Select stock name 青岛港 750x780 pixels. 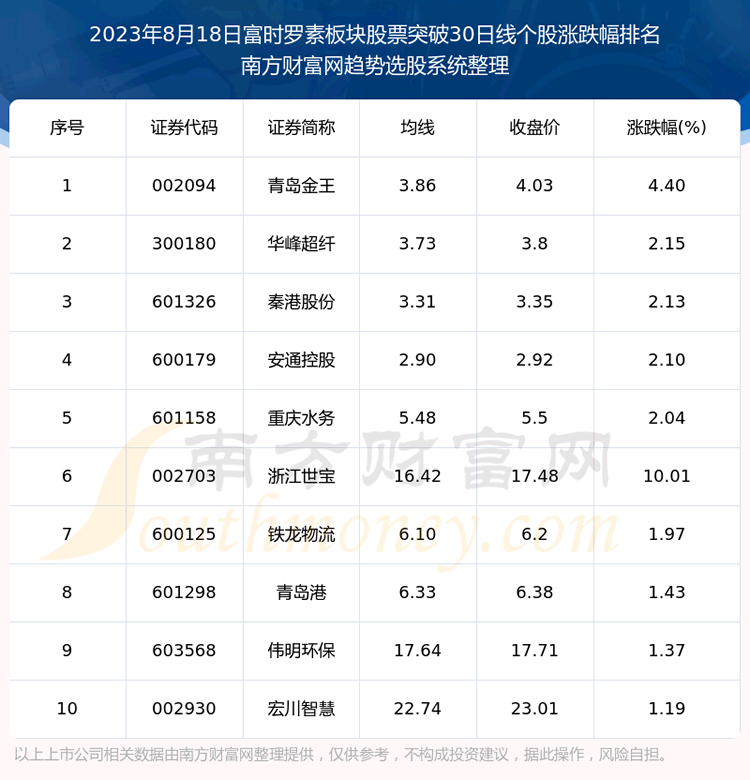pyautogui.click(x=301, y=593)
